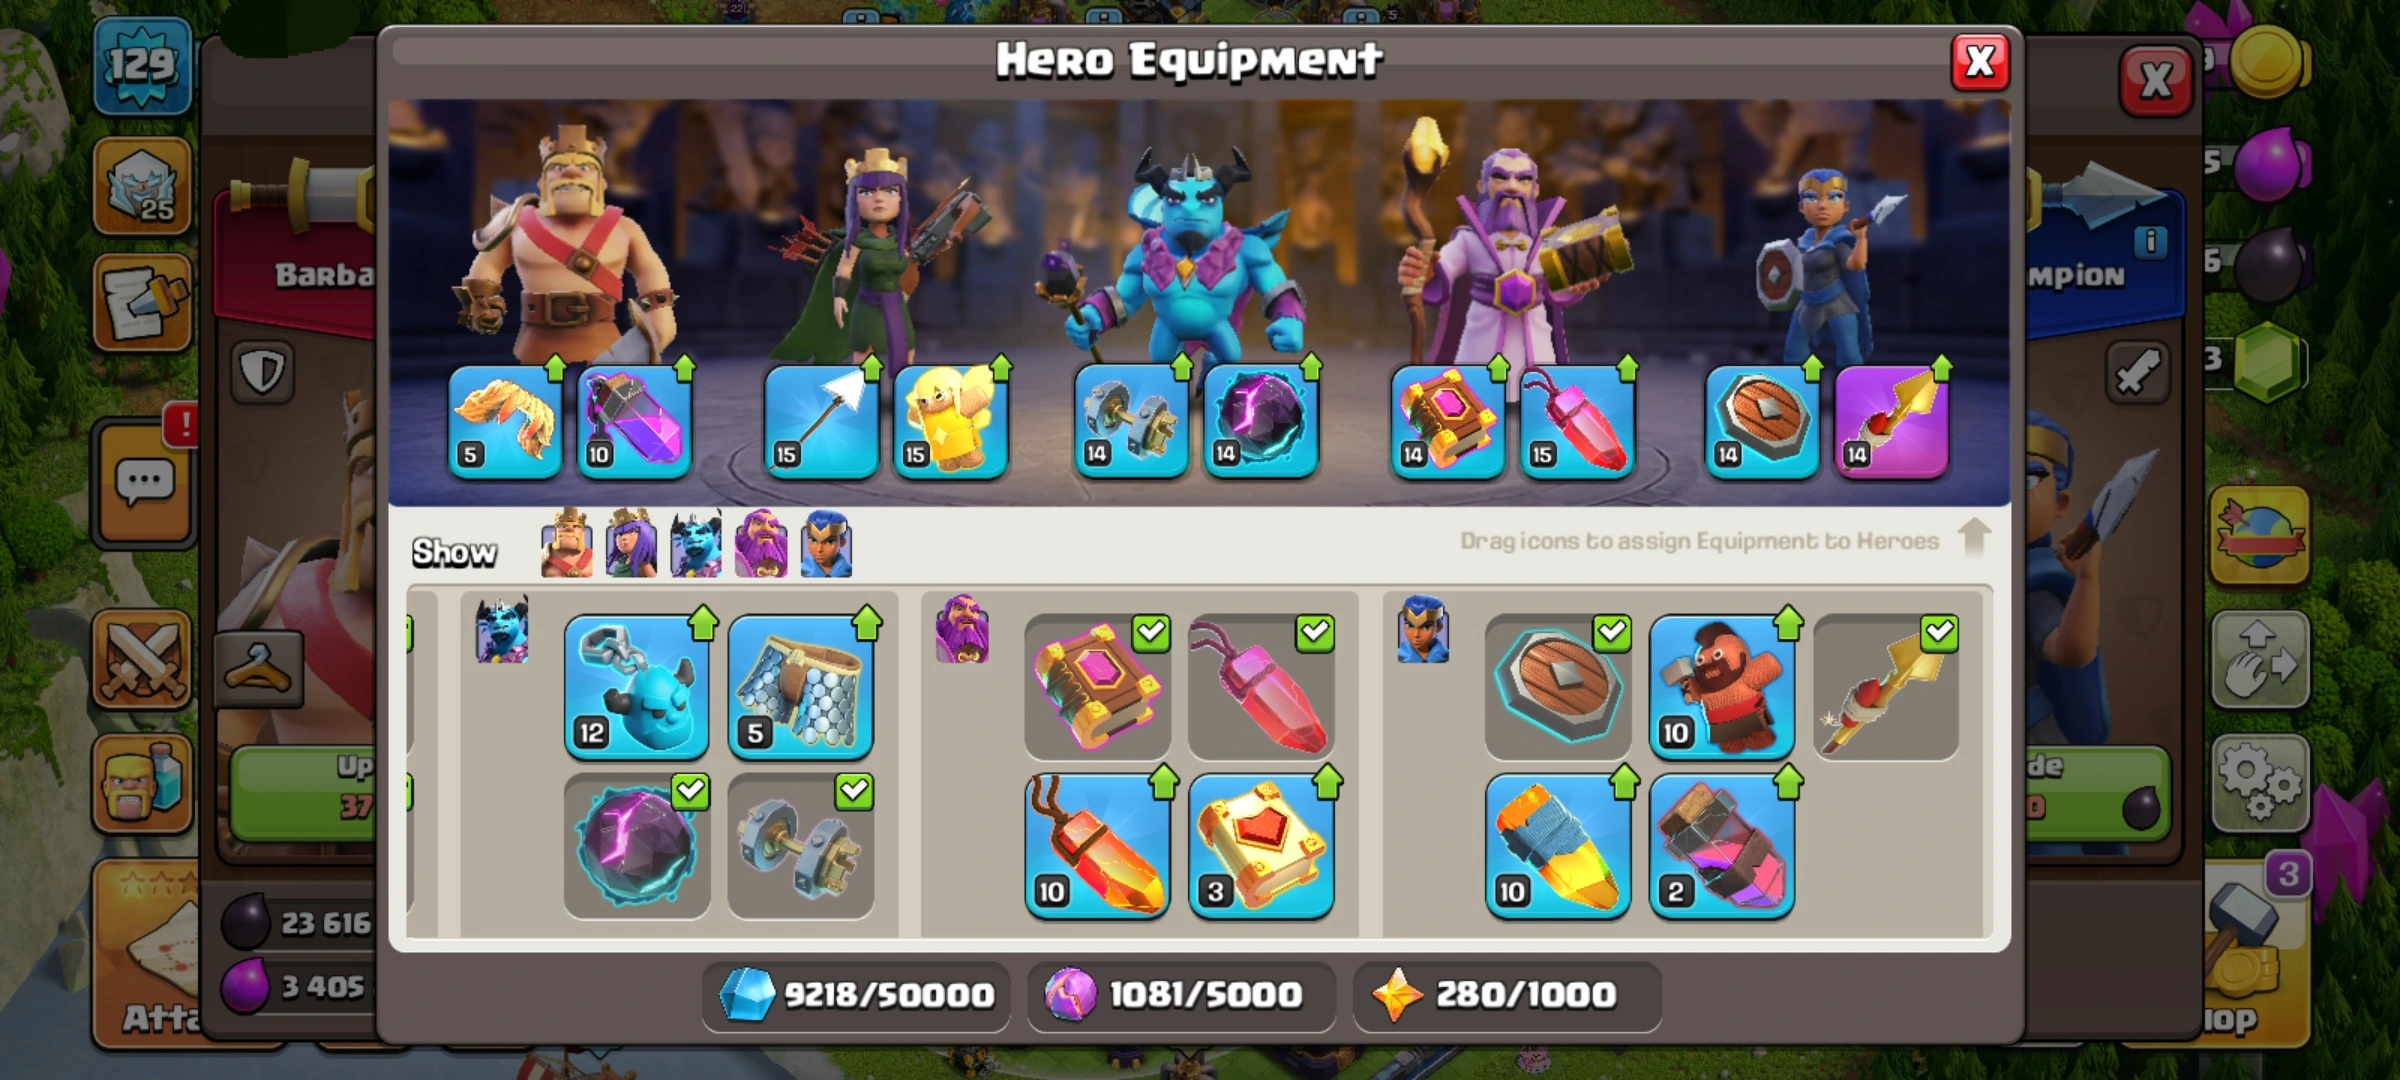Close the Hero Equipment window

(1980, 62)
